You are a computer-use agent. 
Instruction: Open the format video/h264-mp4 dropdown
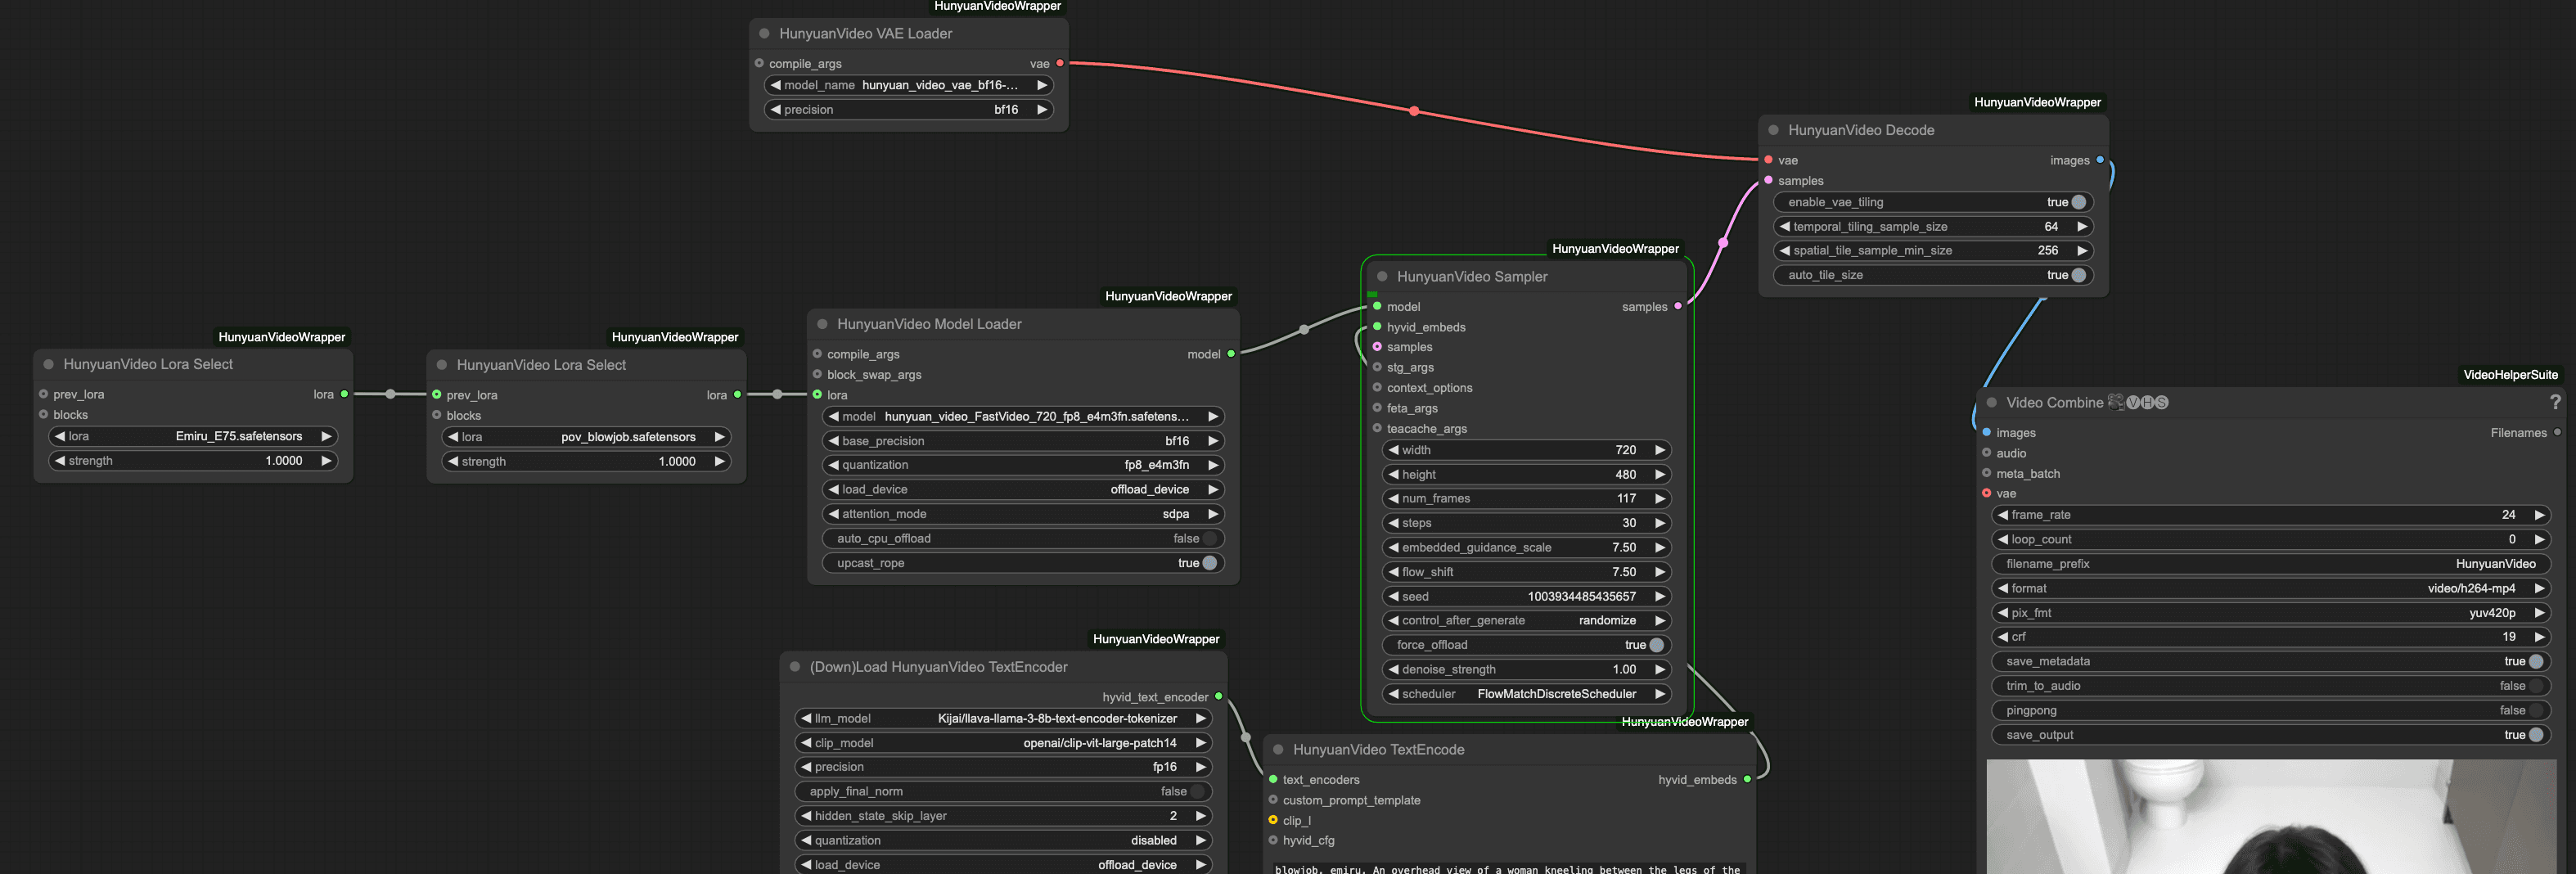(2270, 588)
